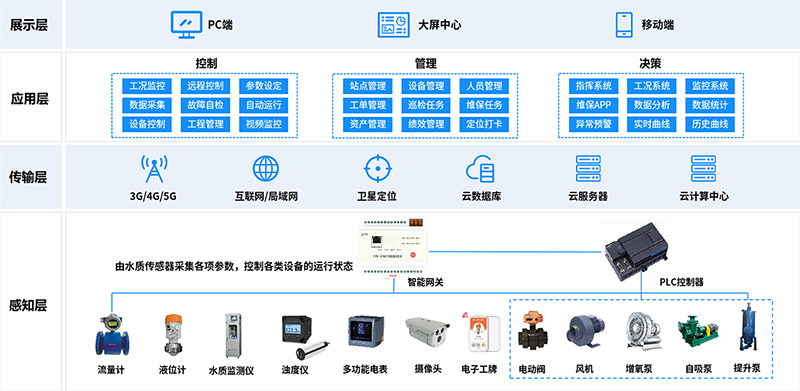
Task: Open the 远程控制 button
Action: tap(205, 86)
